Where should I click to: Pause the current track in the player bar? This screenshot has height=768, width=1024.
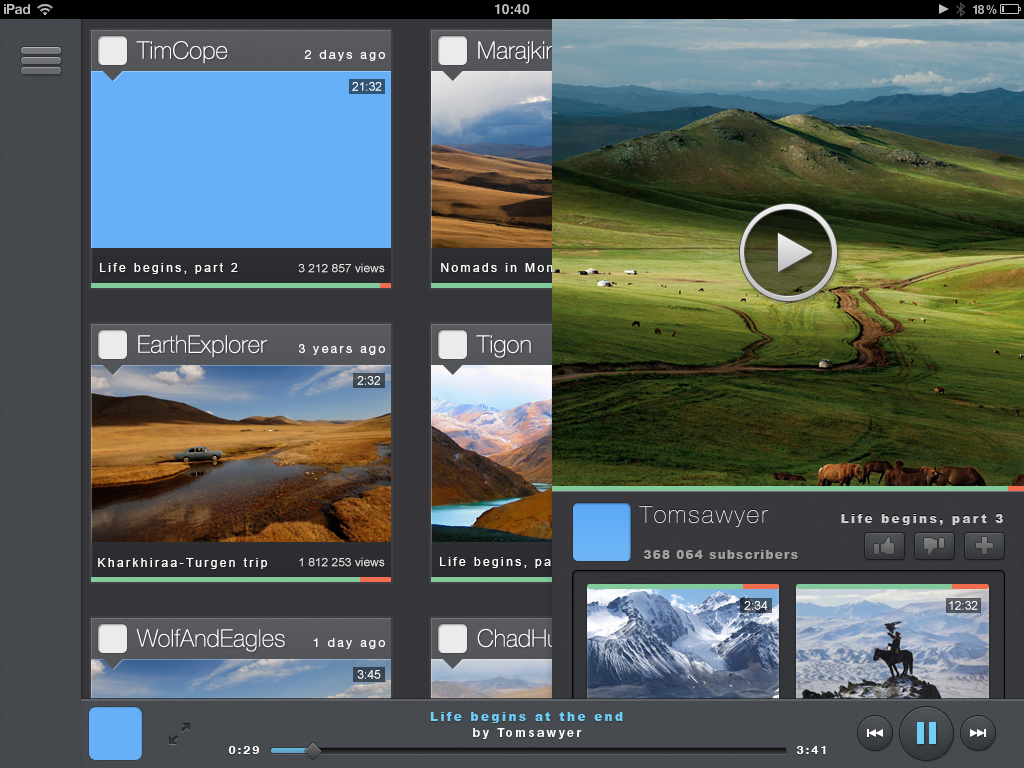pyautogui.click(x=926, y=733)
